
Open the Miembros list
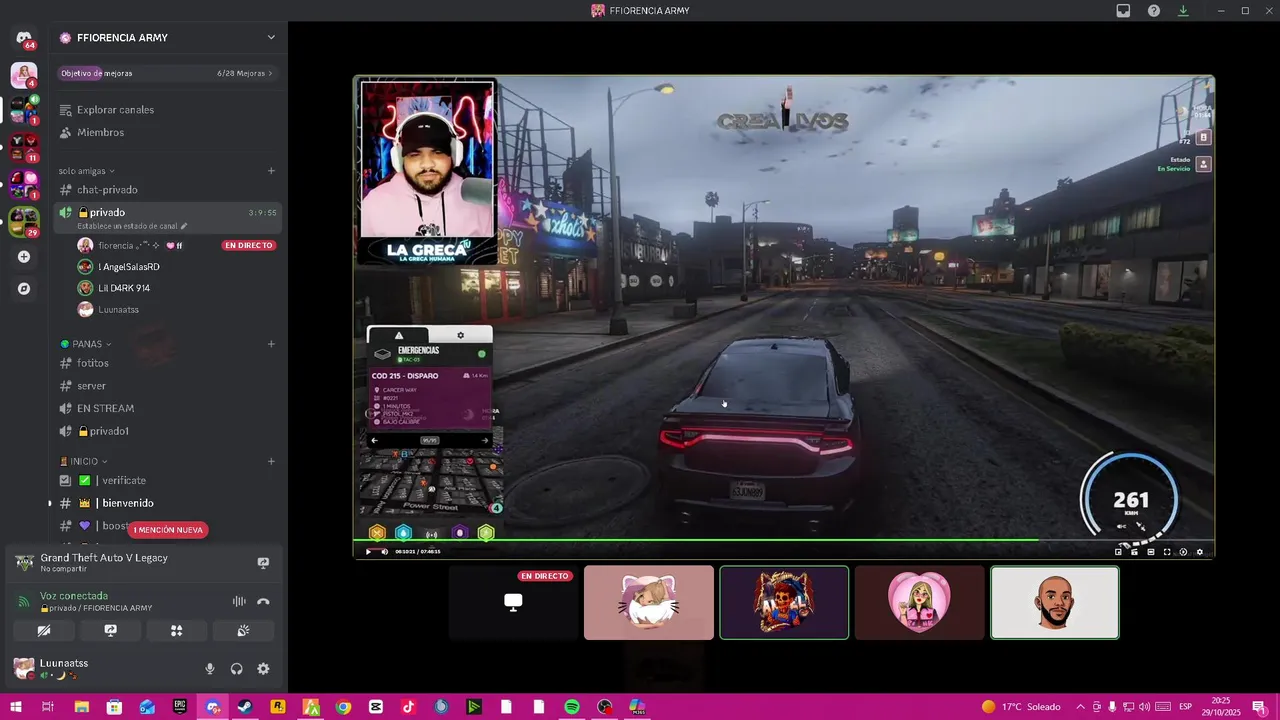click(x=167, y=133)
